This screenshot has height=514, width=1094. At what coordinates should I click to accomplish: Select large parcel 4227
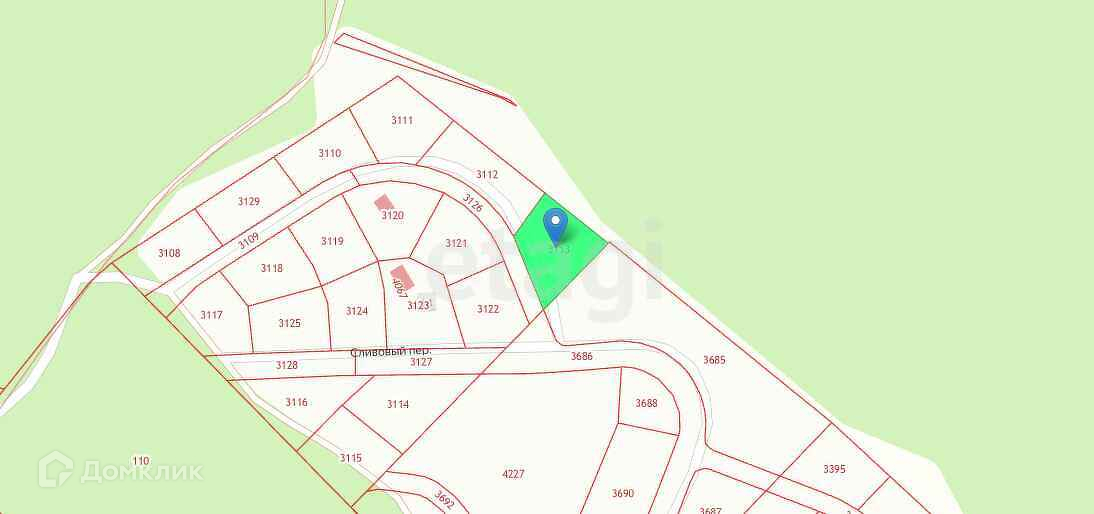tap(513, 474)
